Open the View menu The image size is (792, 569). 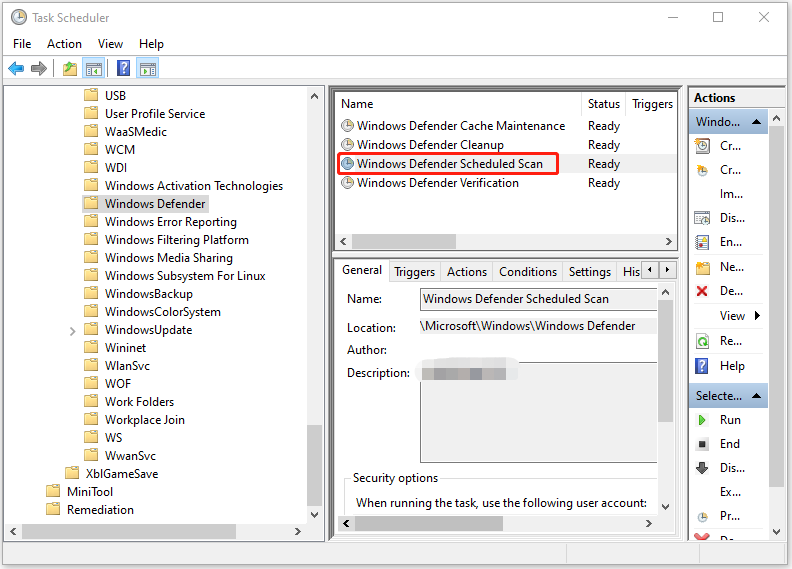tap(110, 44)
